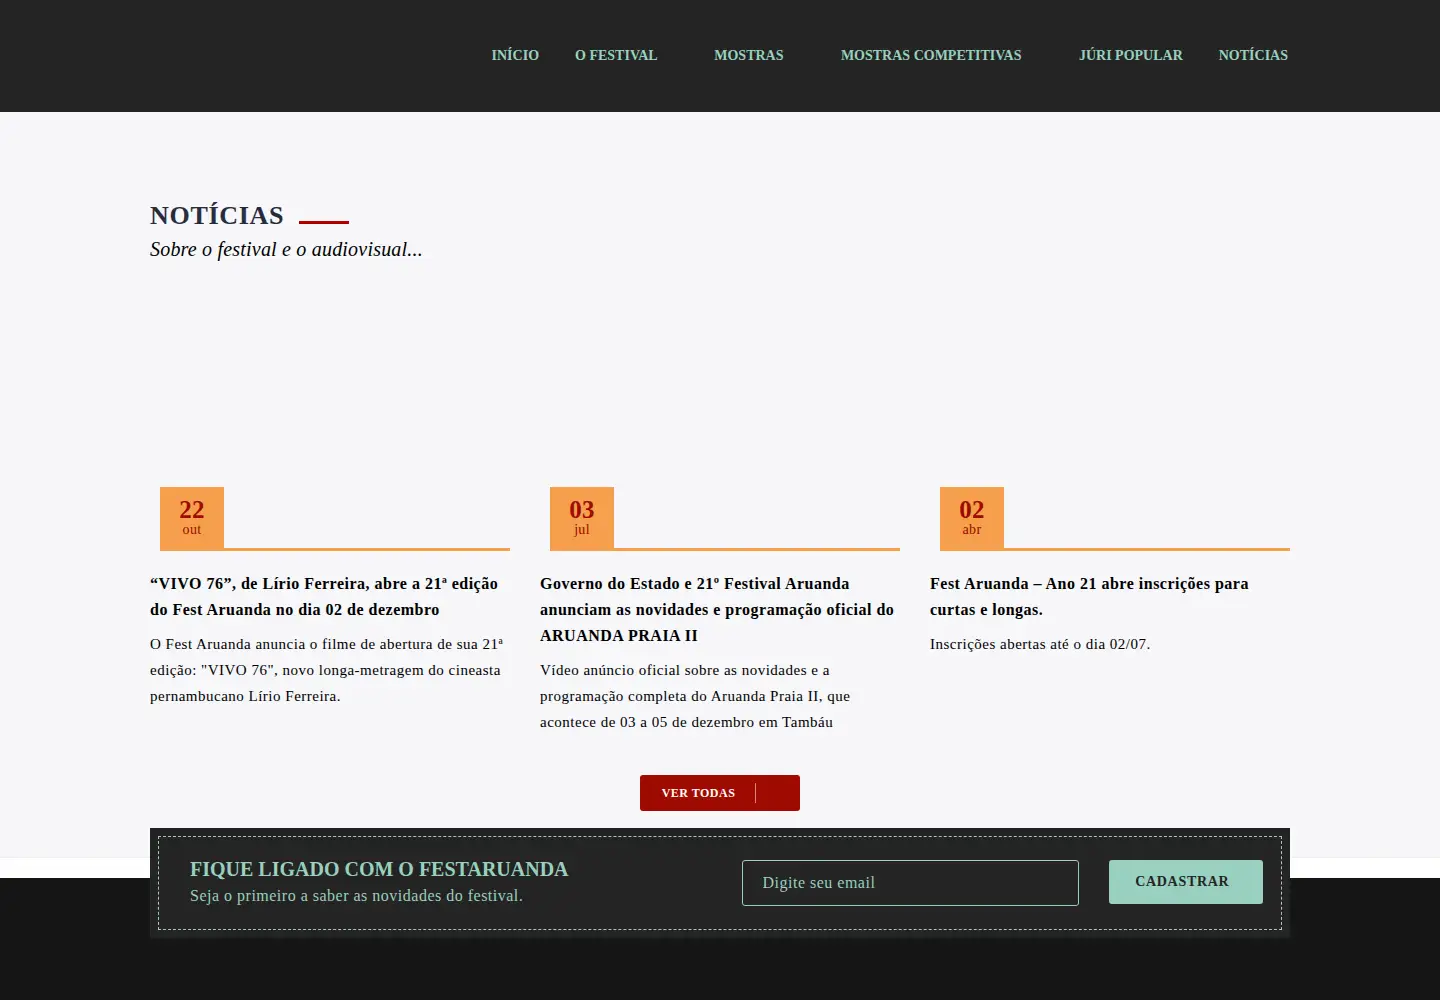Click the NOTÍCIAS section heading
1440x1000 pixels.
pos(217,215)
